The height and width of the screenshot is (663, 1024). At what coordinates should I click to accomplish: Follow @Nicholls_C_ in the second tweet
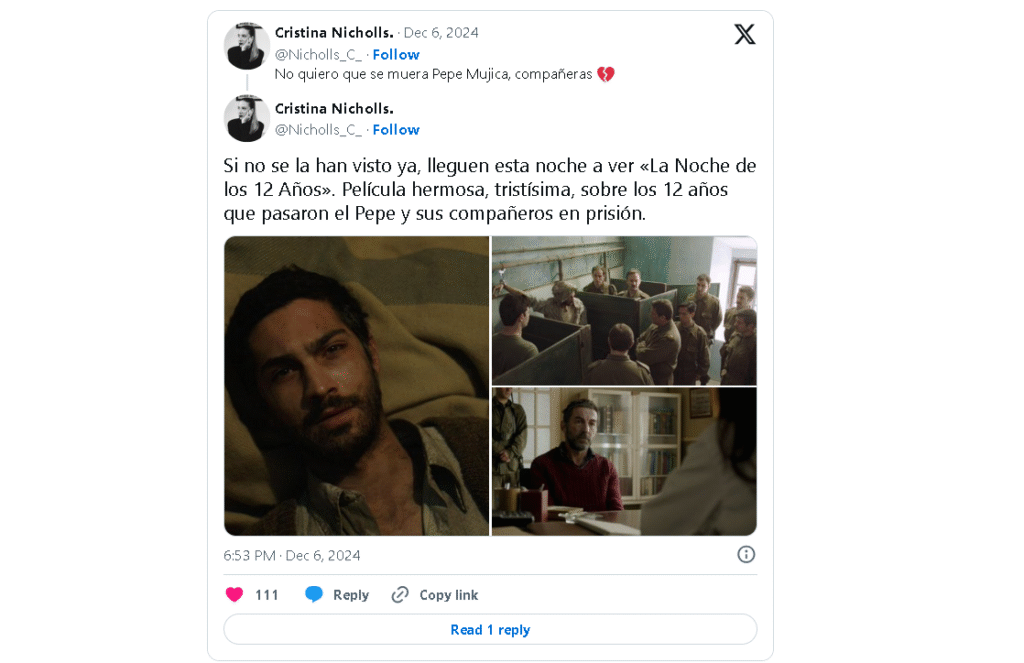(396, 130)
